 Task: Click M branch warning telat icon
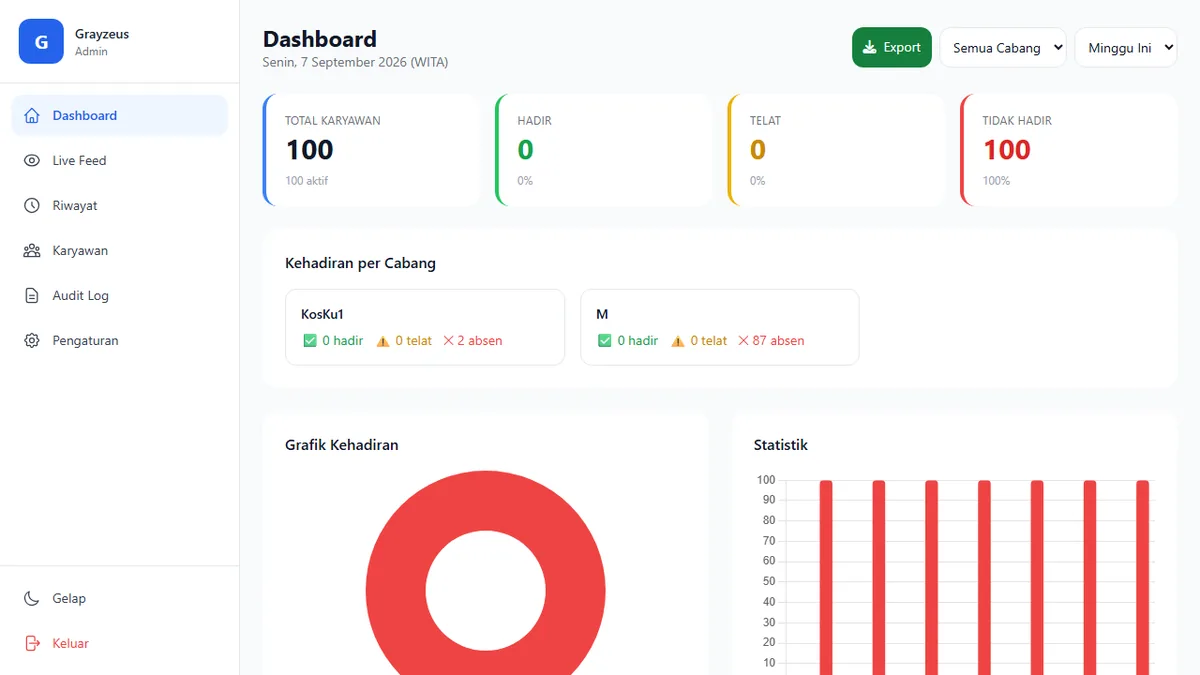[x=678, y=341]
